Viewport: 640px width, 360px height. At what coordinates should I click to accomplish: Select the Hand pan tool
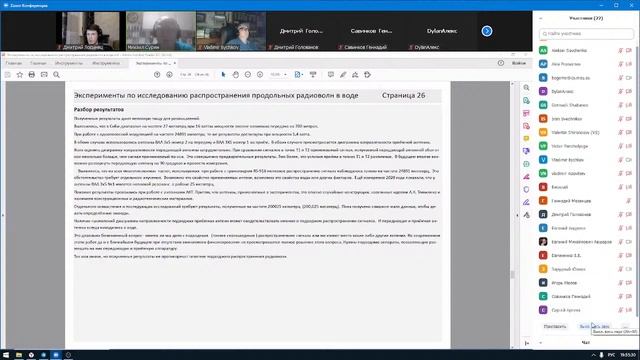coord(236,75)
